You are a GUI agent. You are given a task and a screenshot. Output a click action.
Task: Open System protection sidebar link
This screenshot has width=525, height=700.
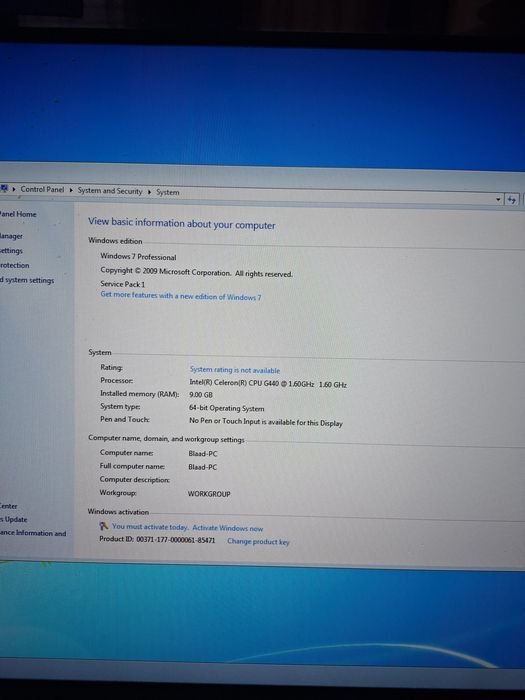pos(15,265)
